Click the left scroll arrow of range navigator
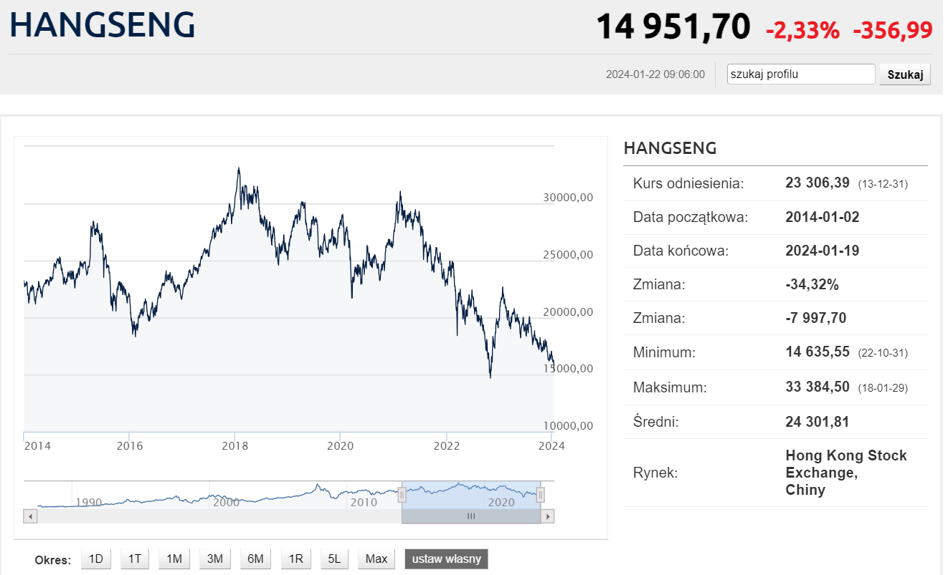Screen dimensions: 948x575 pos(30,516)
